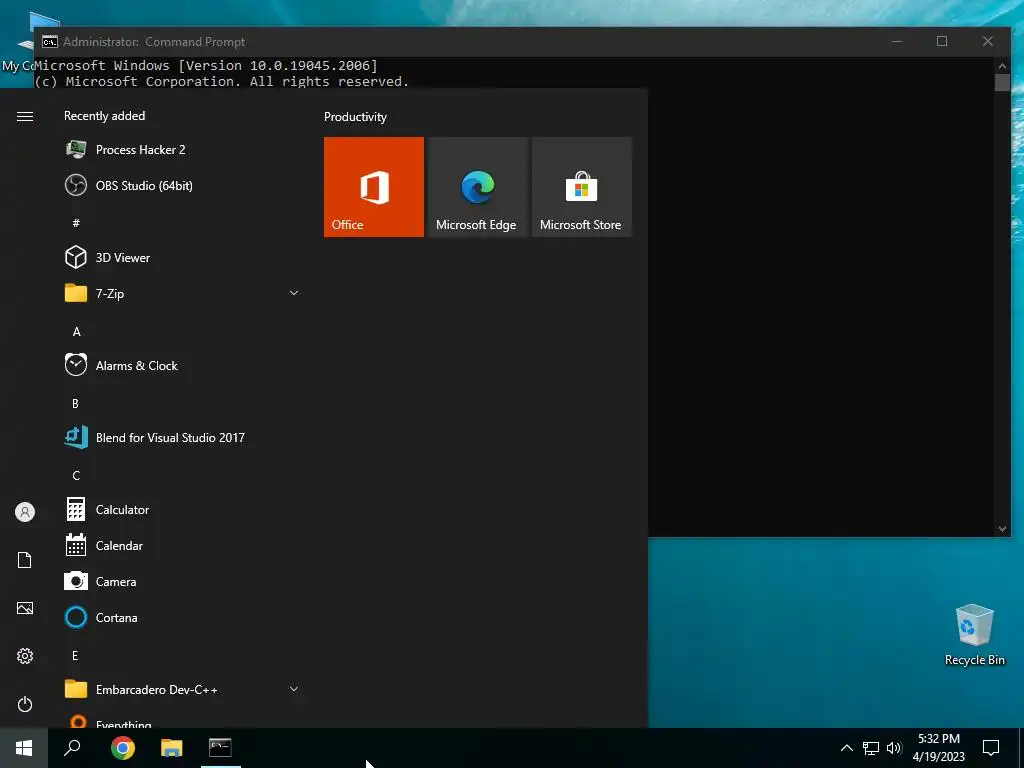
Task: Click Command Prompt title bar icon
Action: [x=50, y=42]
